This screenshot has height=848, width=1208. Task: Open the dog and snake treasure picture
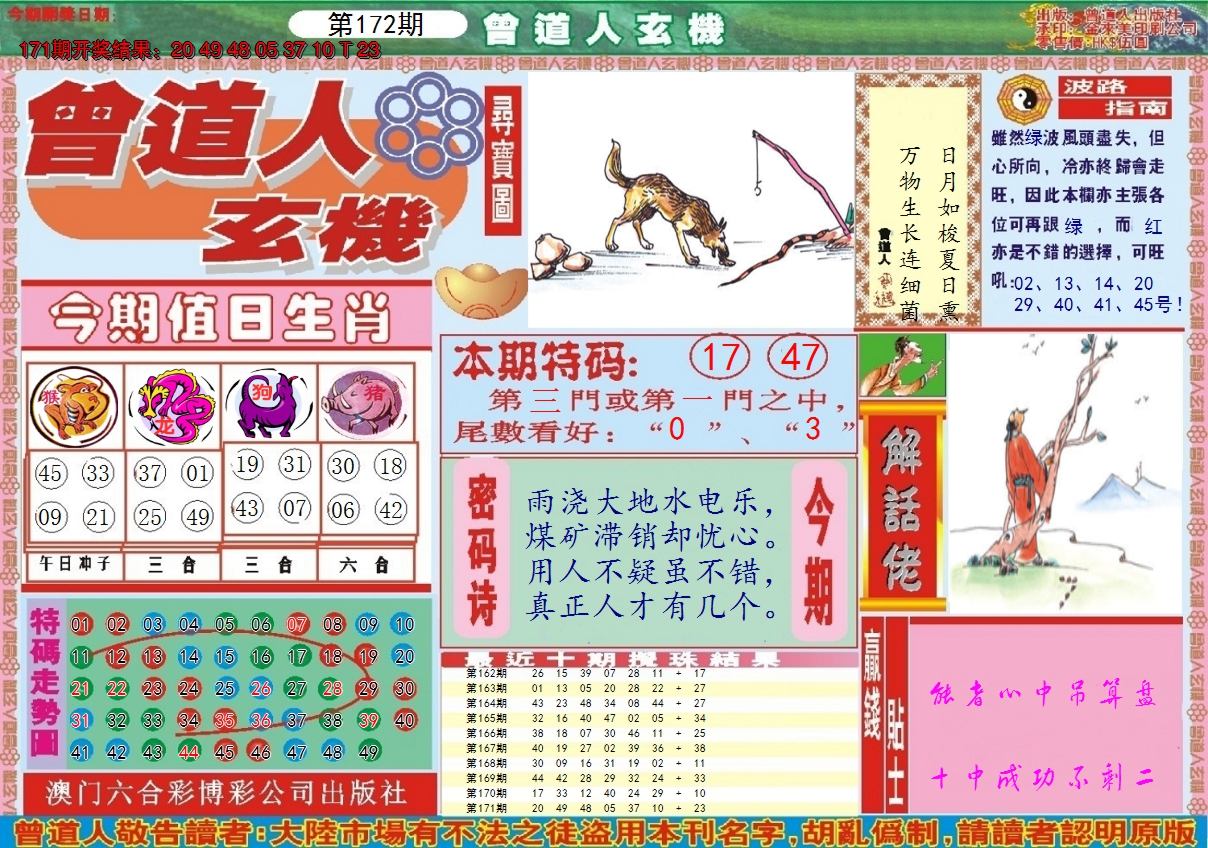tap(690, 200)
